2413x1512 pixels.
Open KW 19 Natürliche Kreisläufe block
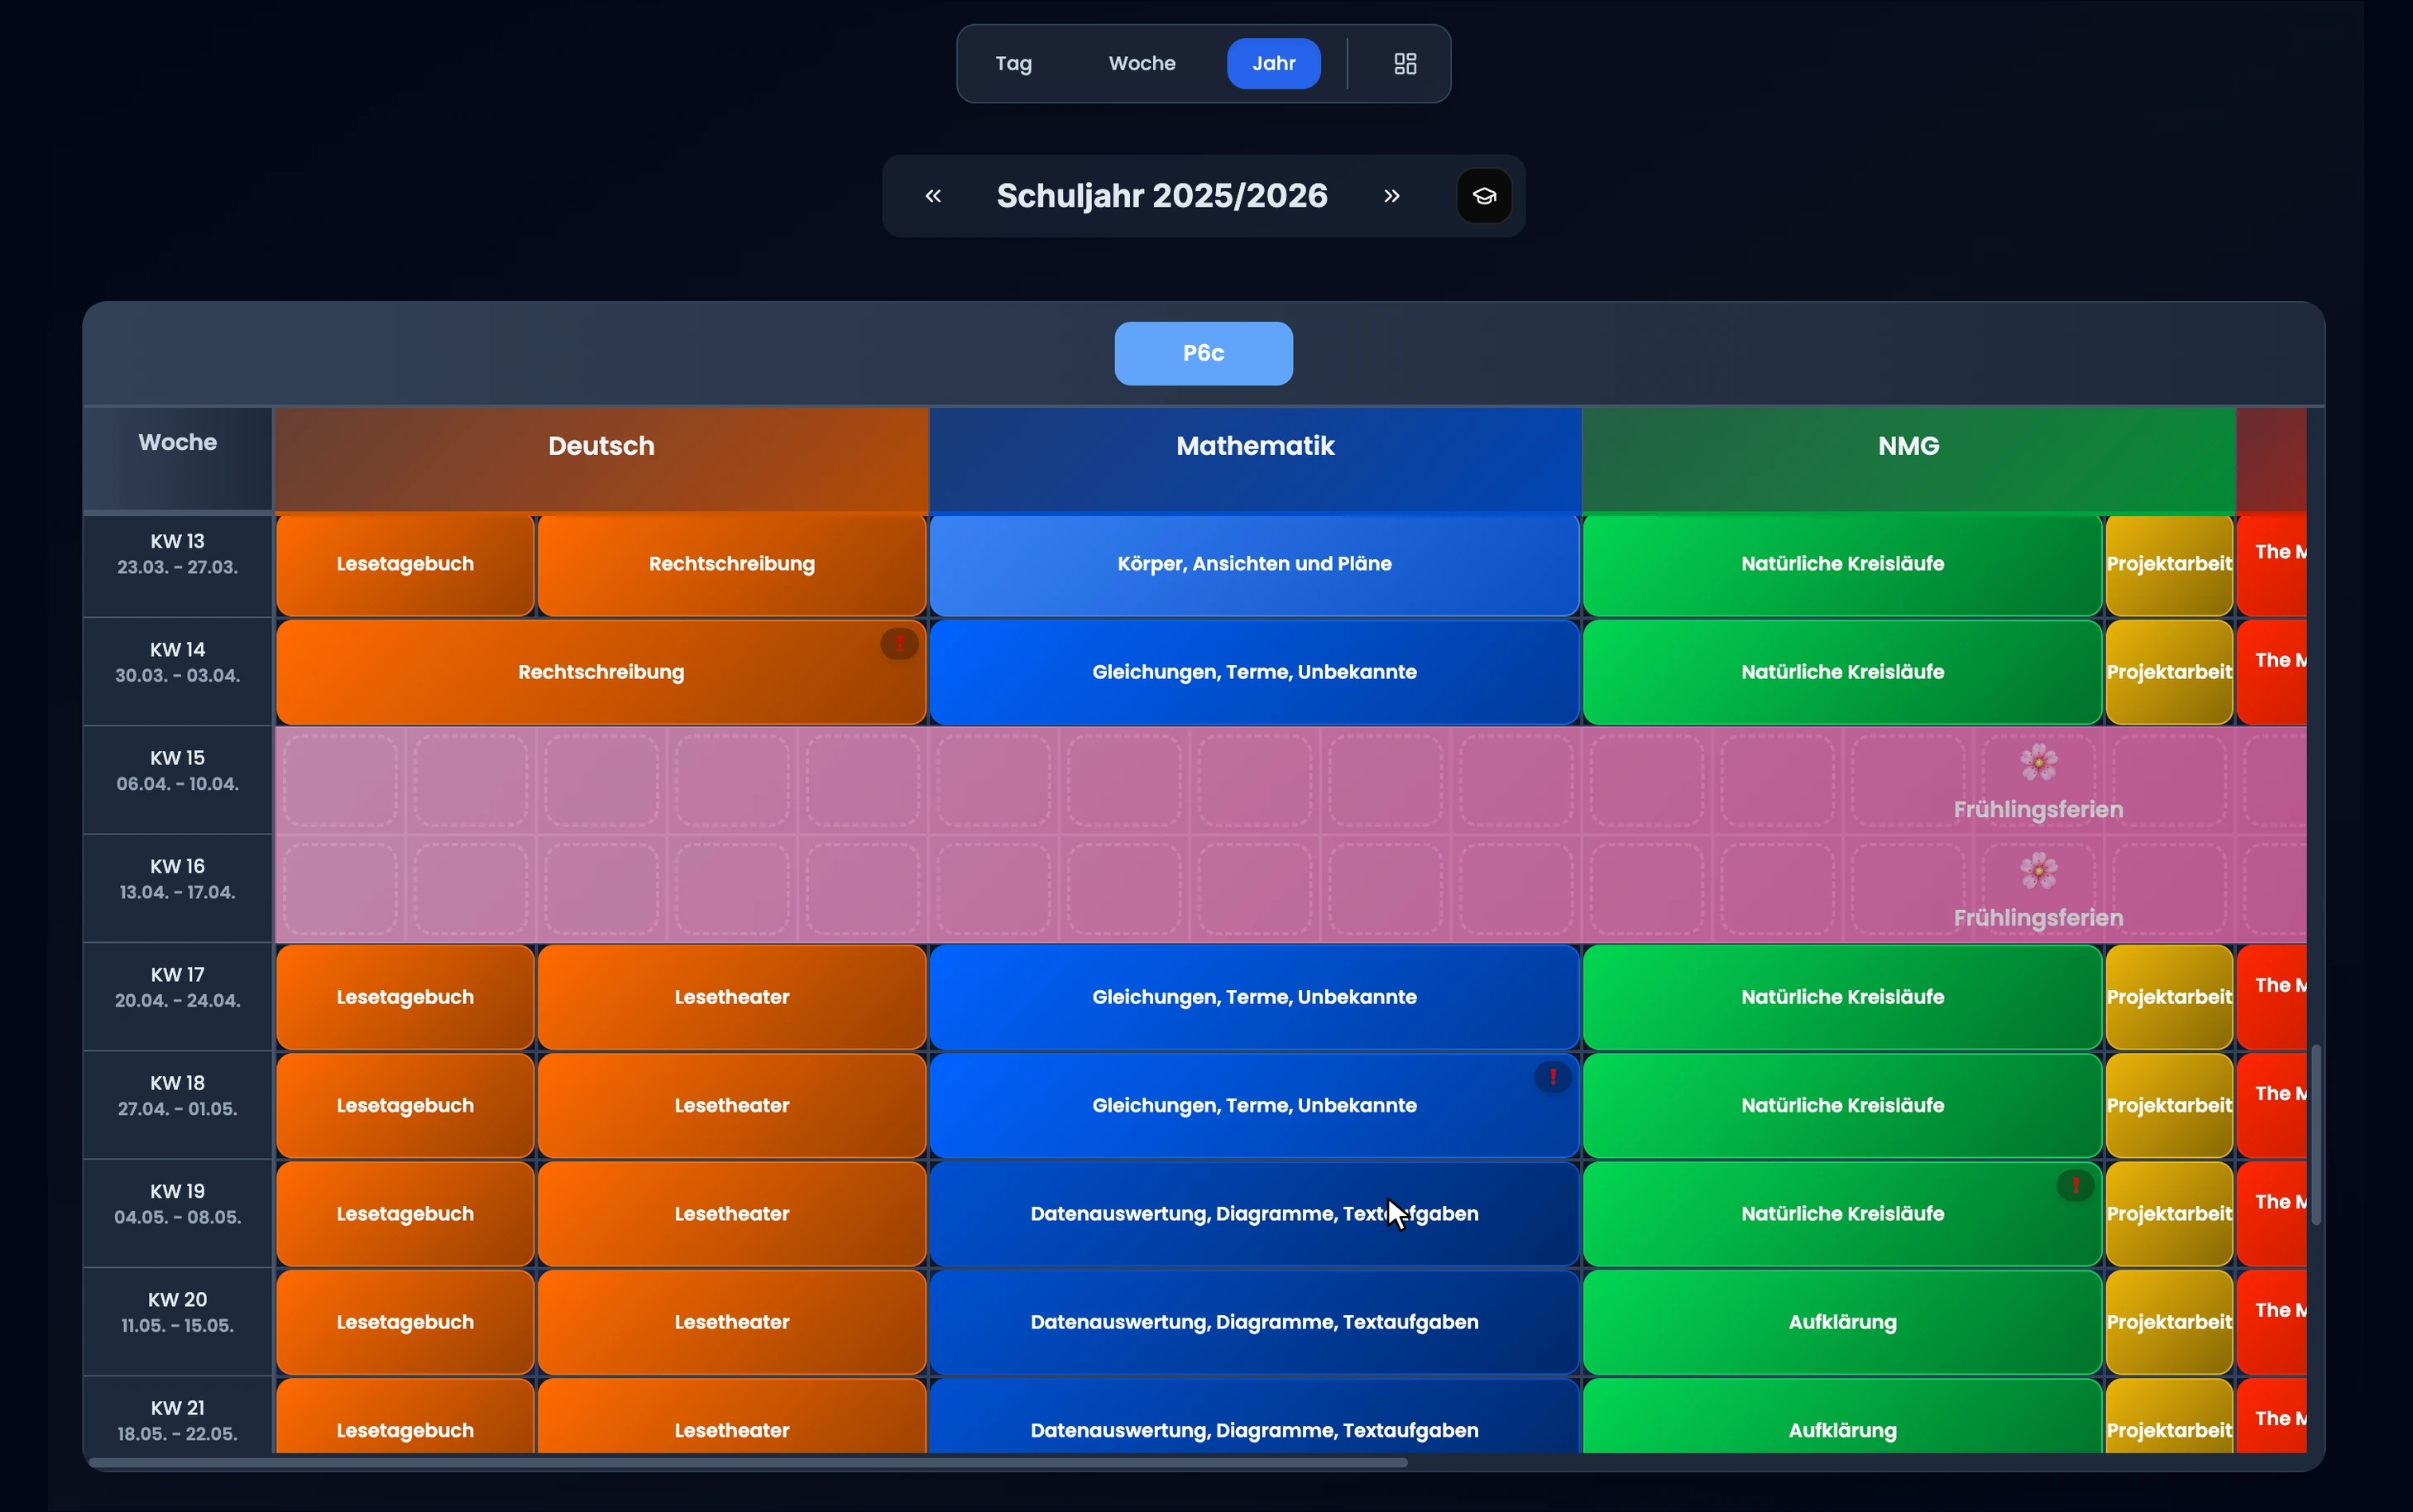pos(1842,1214)
